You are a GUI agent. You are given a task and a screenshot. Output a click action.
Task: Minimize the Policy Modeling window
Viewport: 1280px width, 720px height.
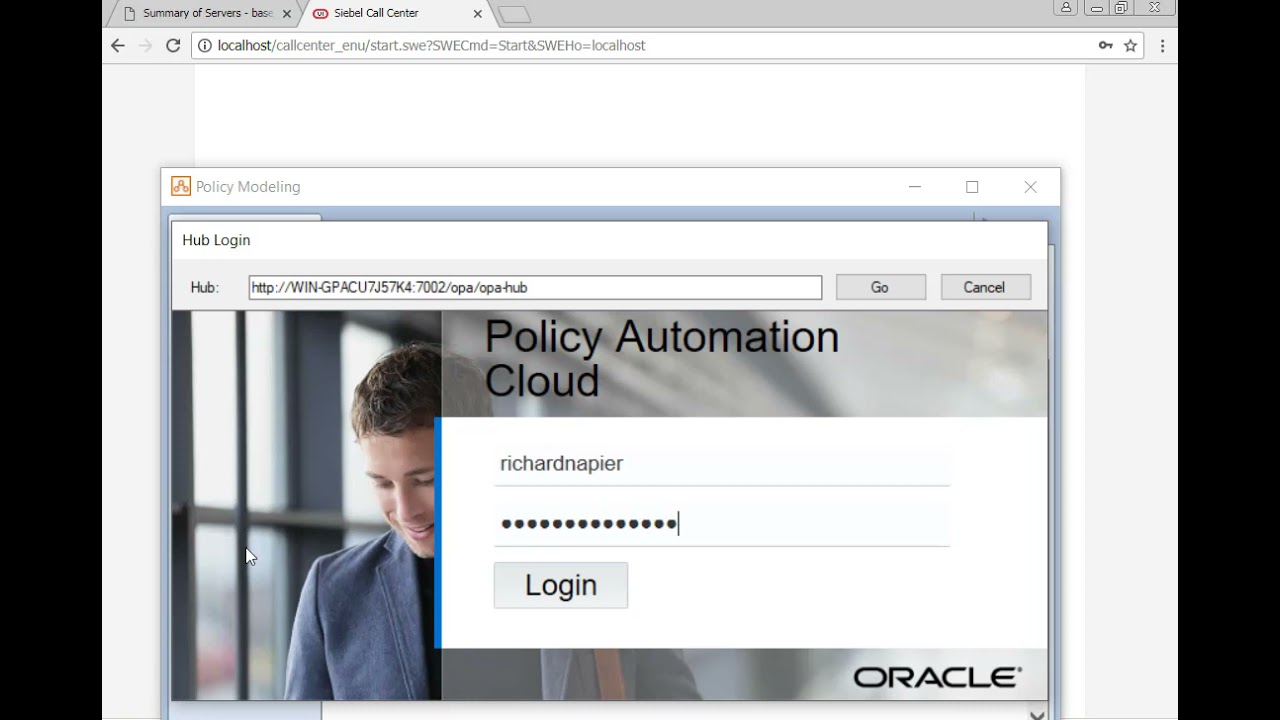[914, 187]
